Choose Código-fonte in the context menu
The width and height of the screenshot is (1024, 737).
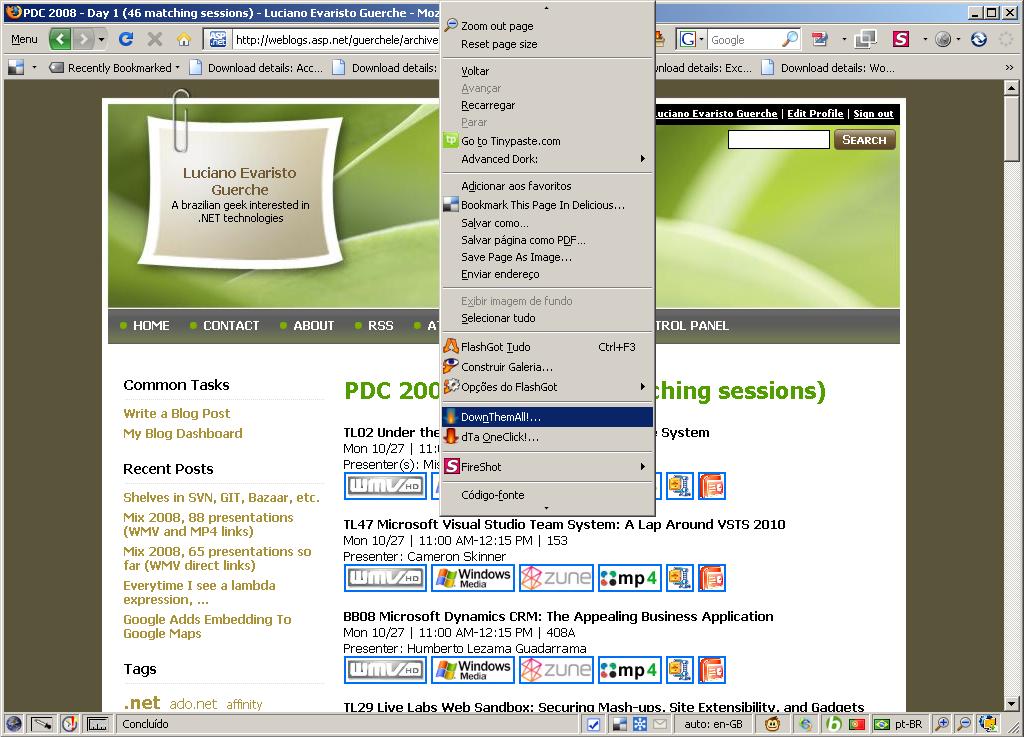coord(547,495)
